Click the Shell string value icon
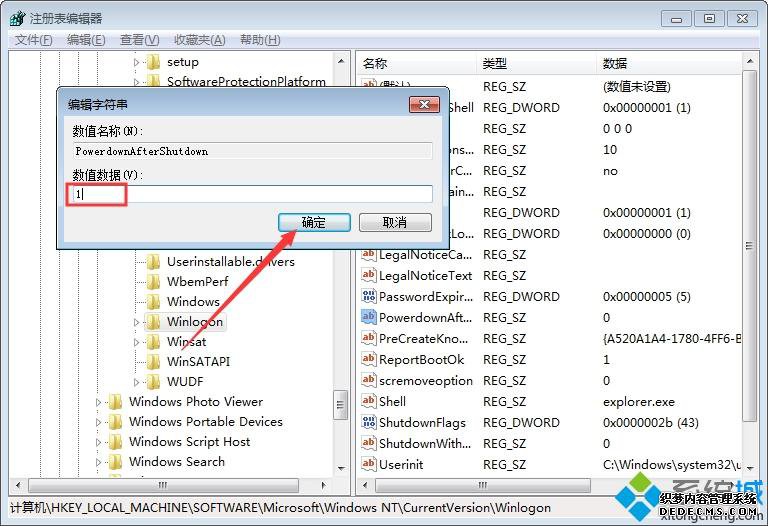The width and height of the screenshot is (768, 526). [x=368, y=402]
